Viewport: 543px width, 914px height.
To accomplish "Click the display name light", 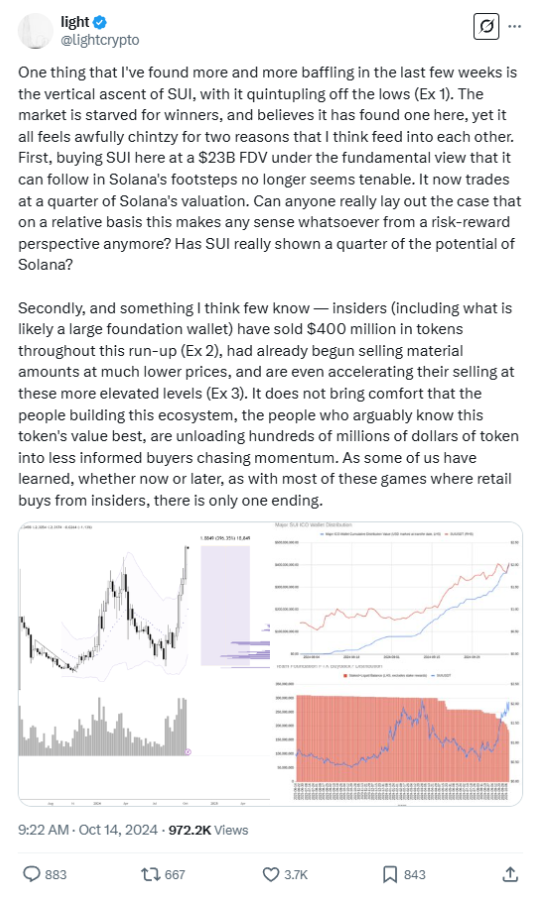I will (75, 22).
